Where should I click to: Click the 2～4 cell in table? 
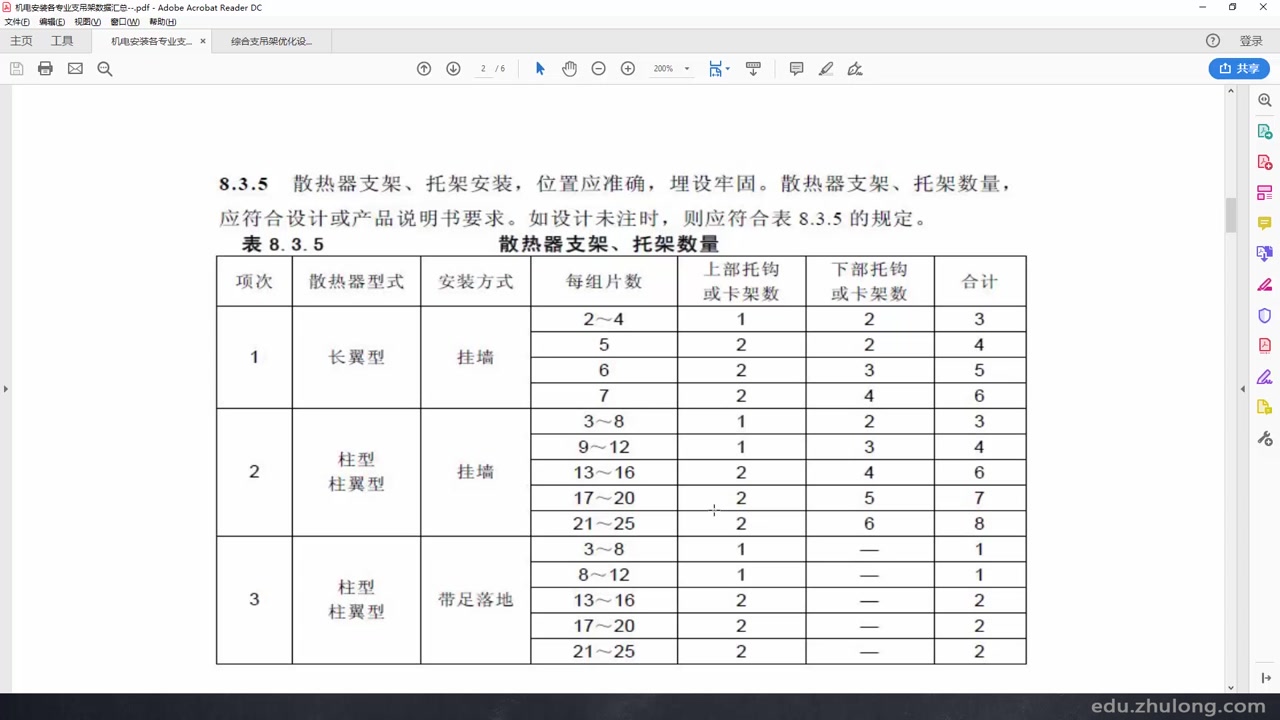(604, 319)
